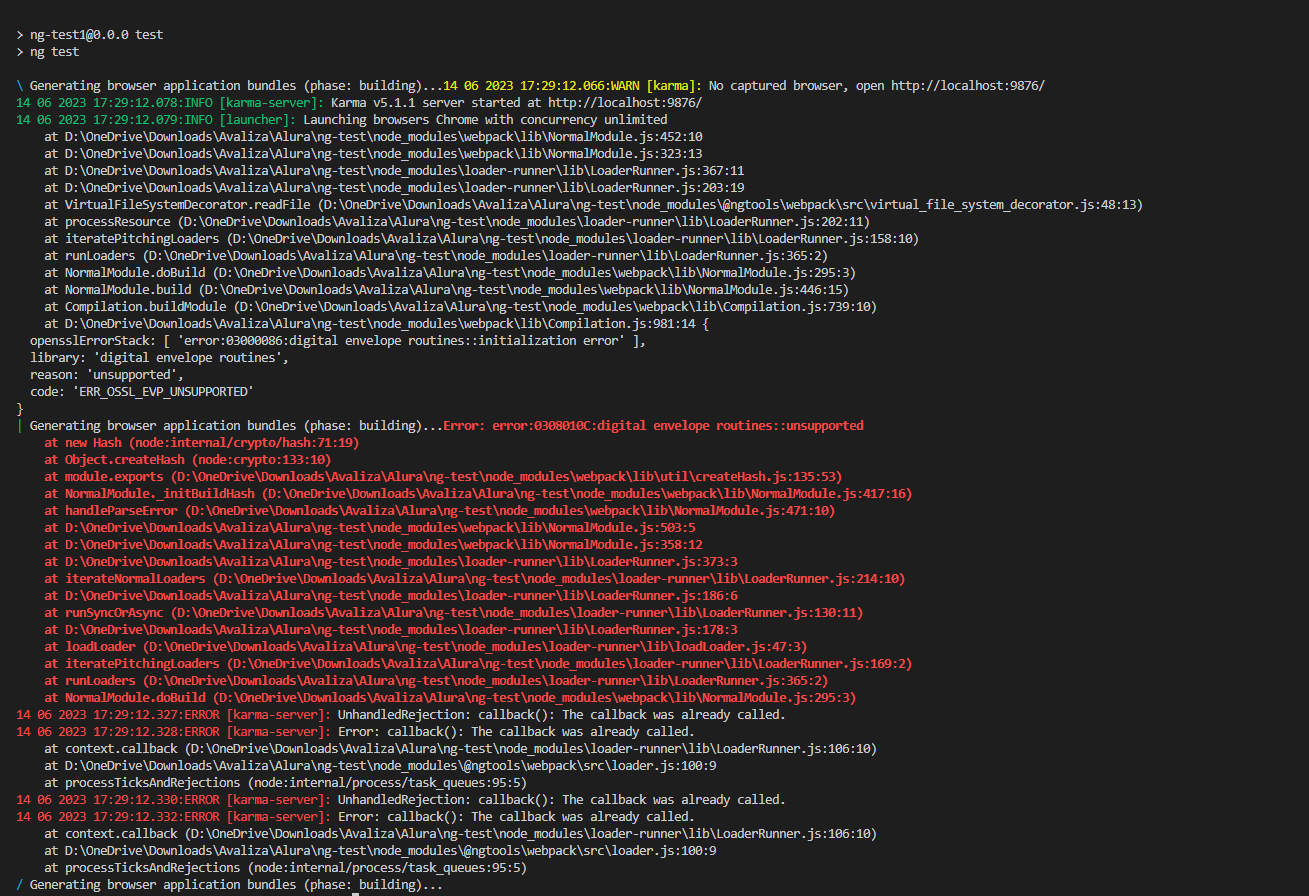Click the 17:29:12.327:ERROR karma-server line
The width and height of the screenshot is (1309, 896).
(401, 715)
